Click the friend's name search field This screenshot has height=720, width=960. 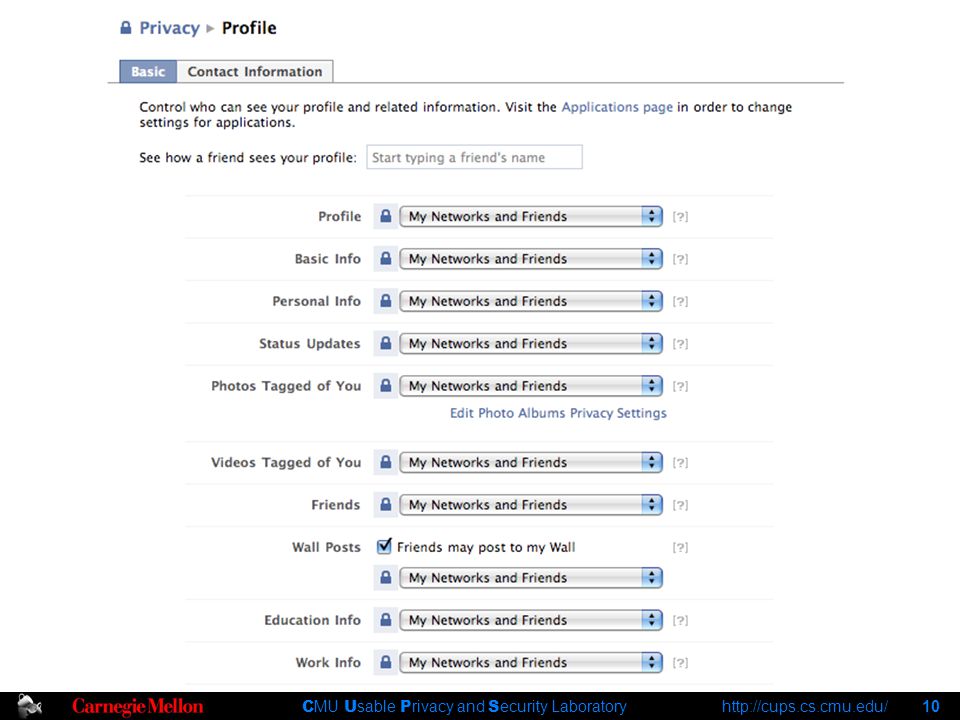point(474,157)
